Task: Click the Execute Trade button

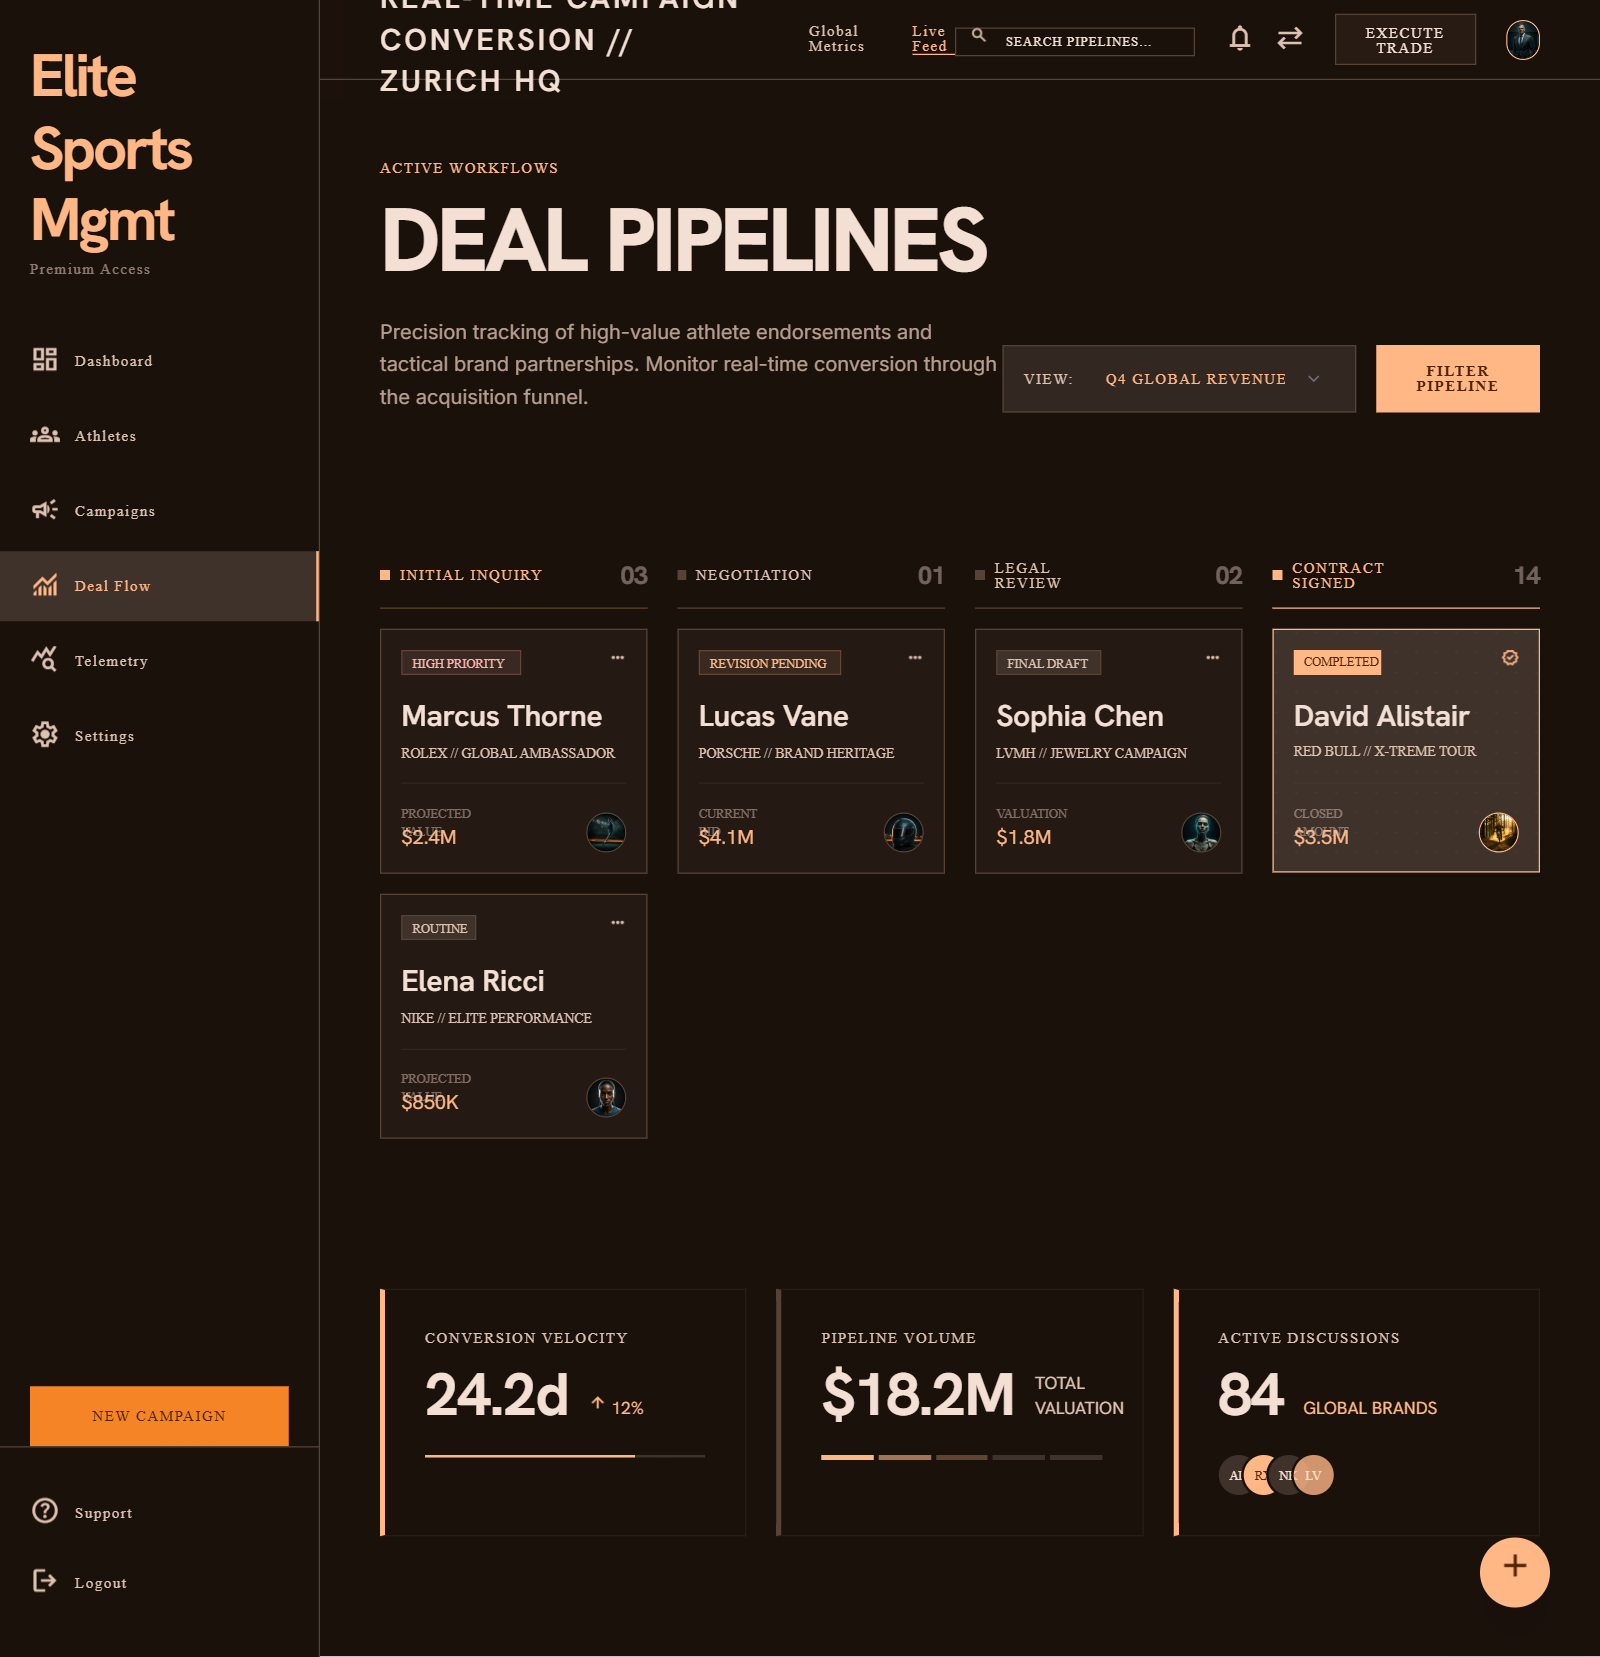Action: click(x=1405, y=40)
